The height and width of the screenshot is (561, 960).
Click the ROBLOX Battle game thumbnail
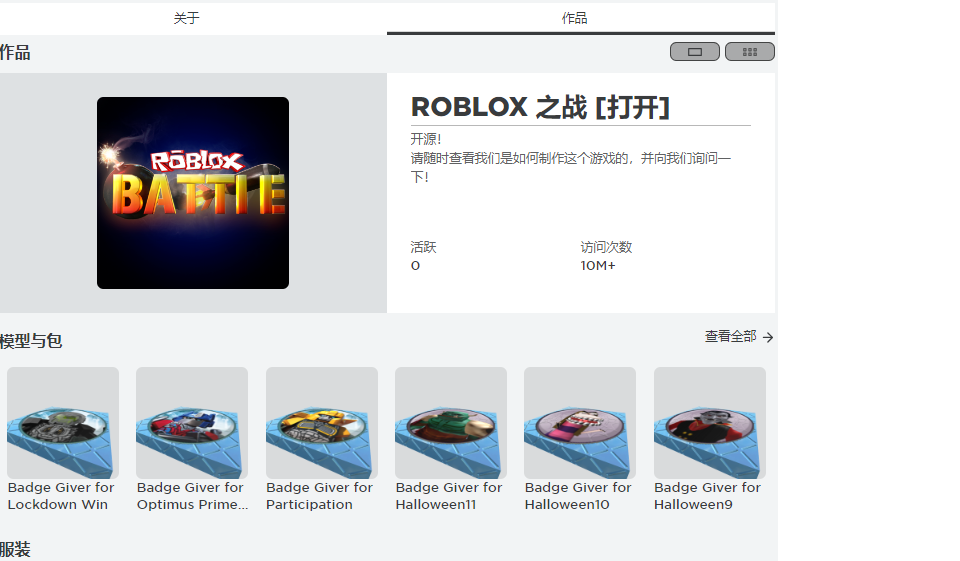click(x=193, y=193)
